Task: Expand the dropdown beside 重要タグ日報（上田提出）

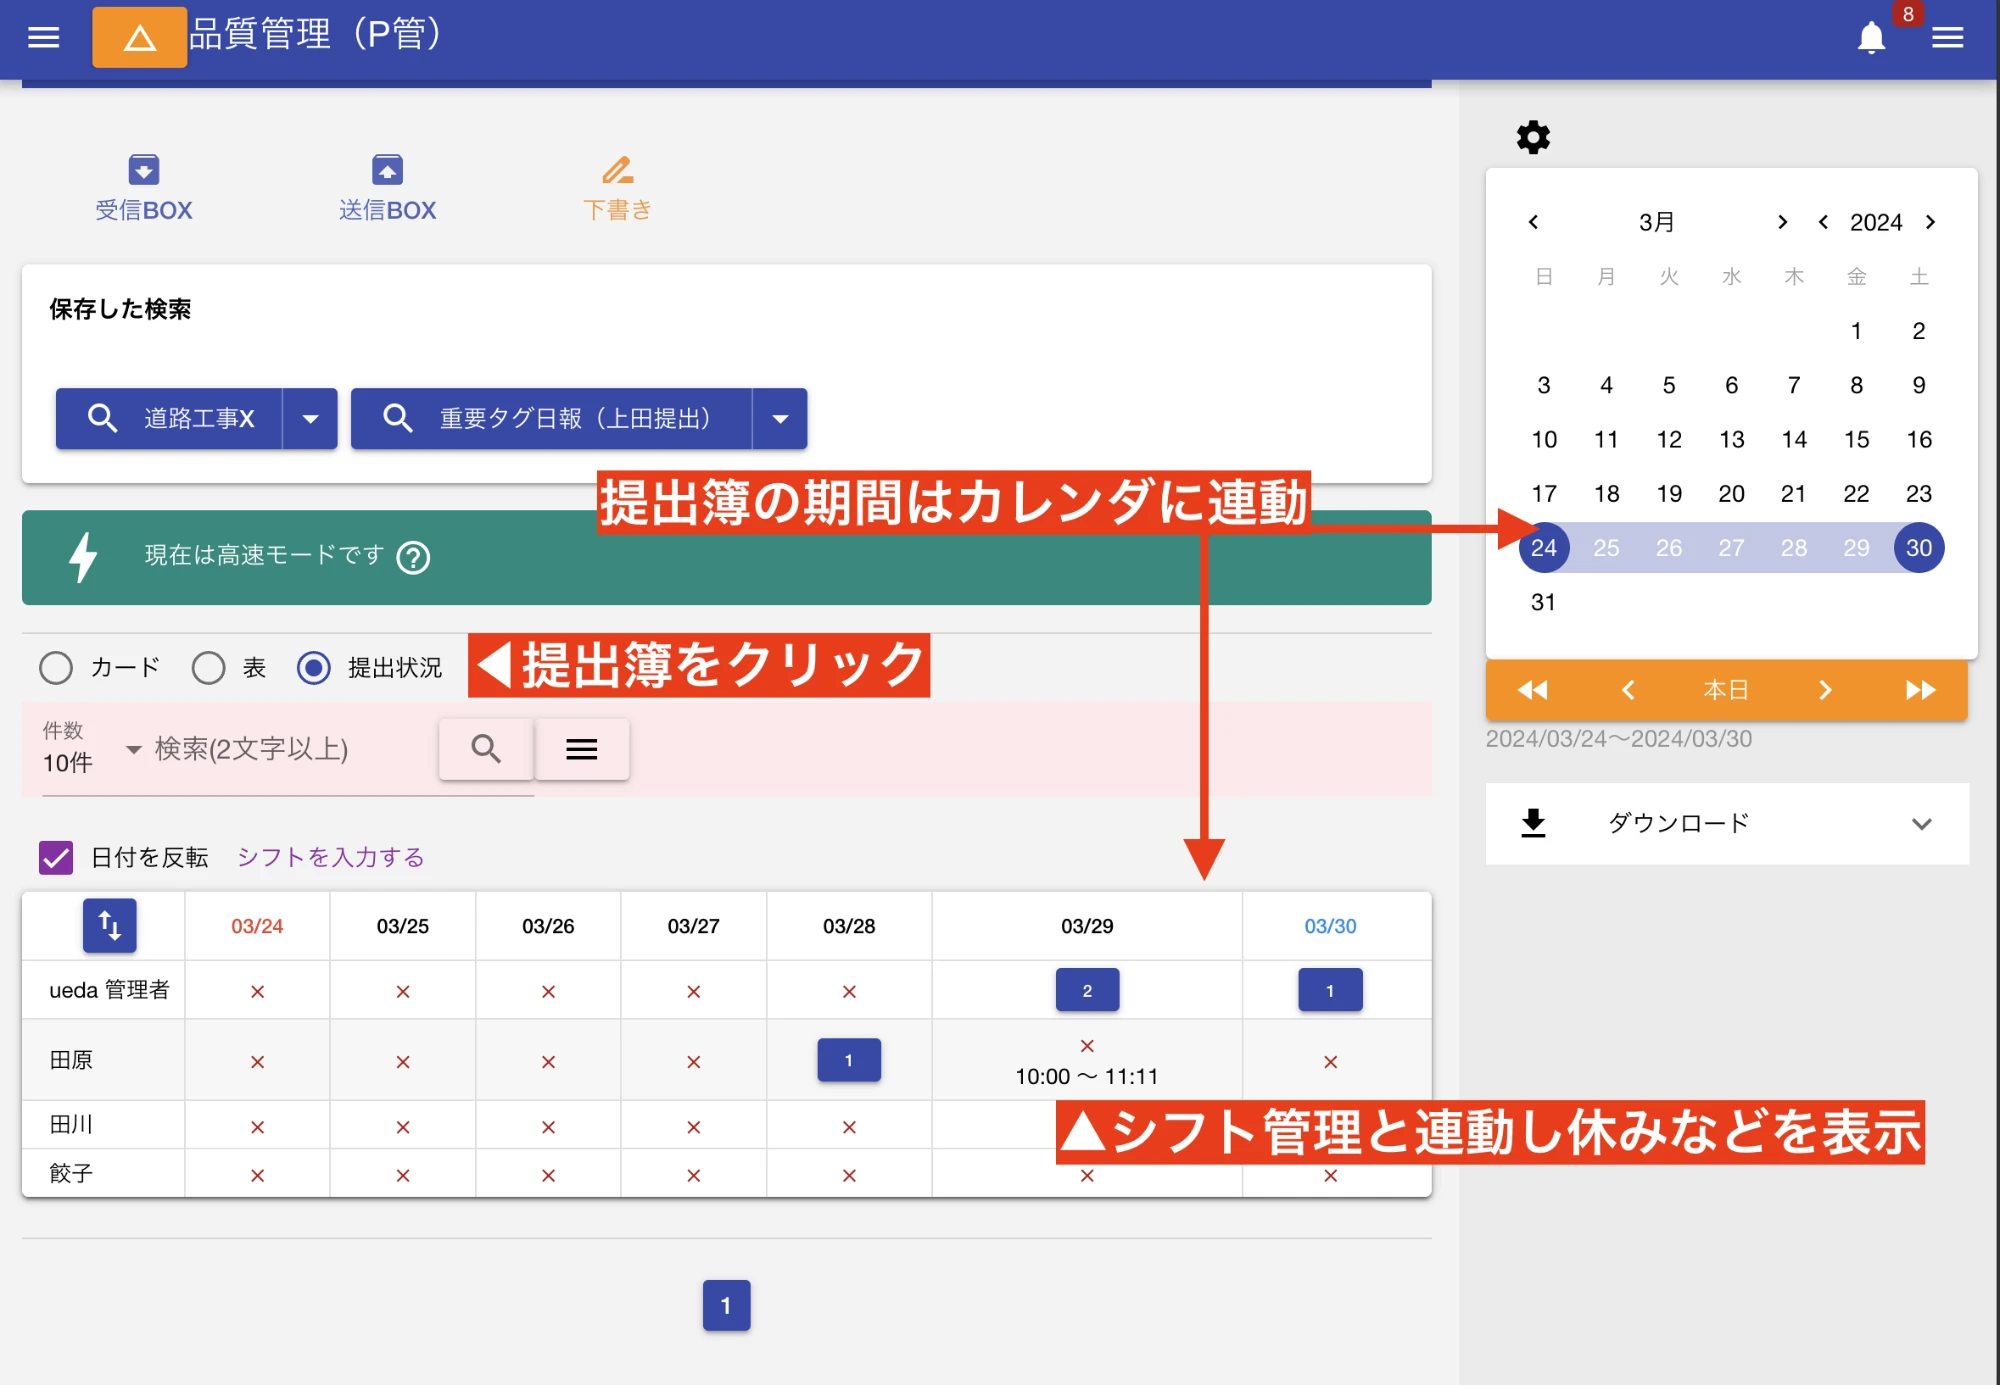Action: tap(779, 419)
